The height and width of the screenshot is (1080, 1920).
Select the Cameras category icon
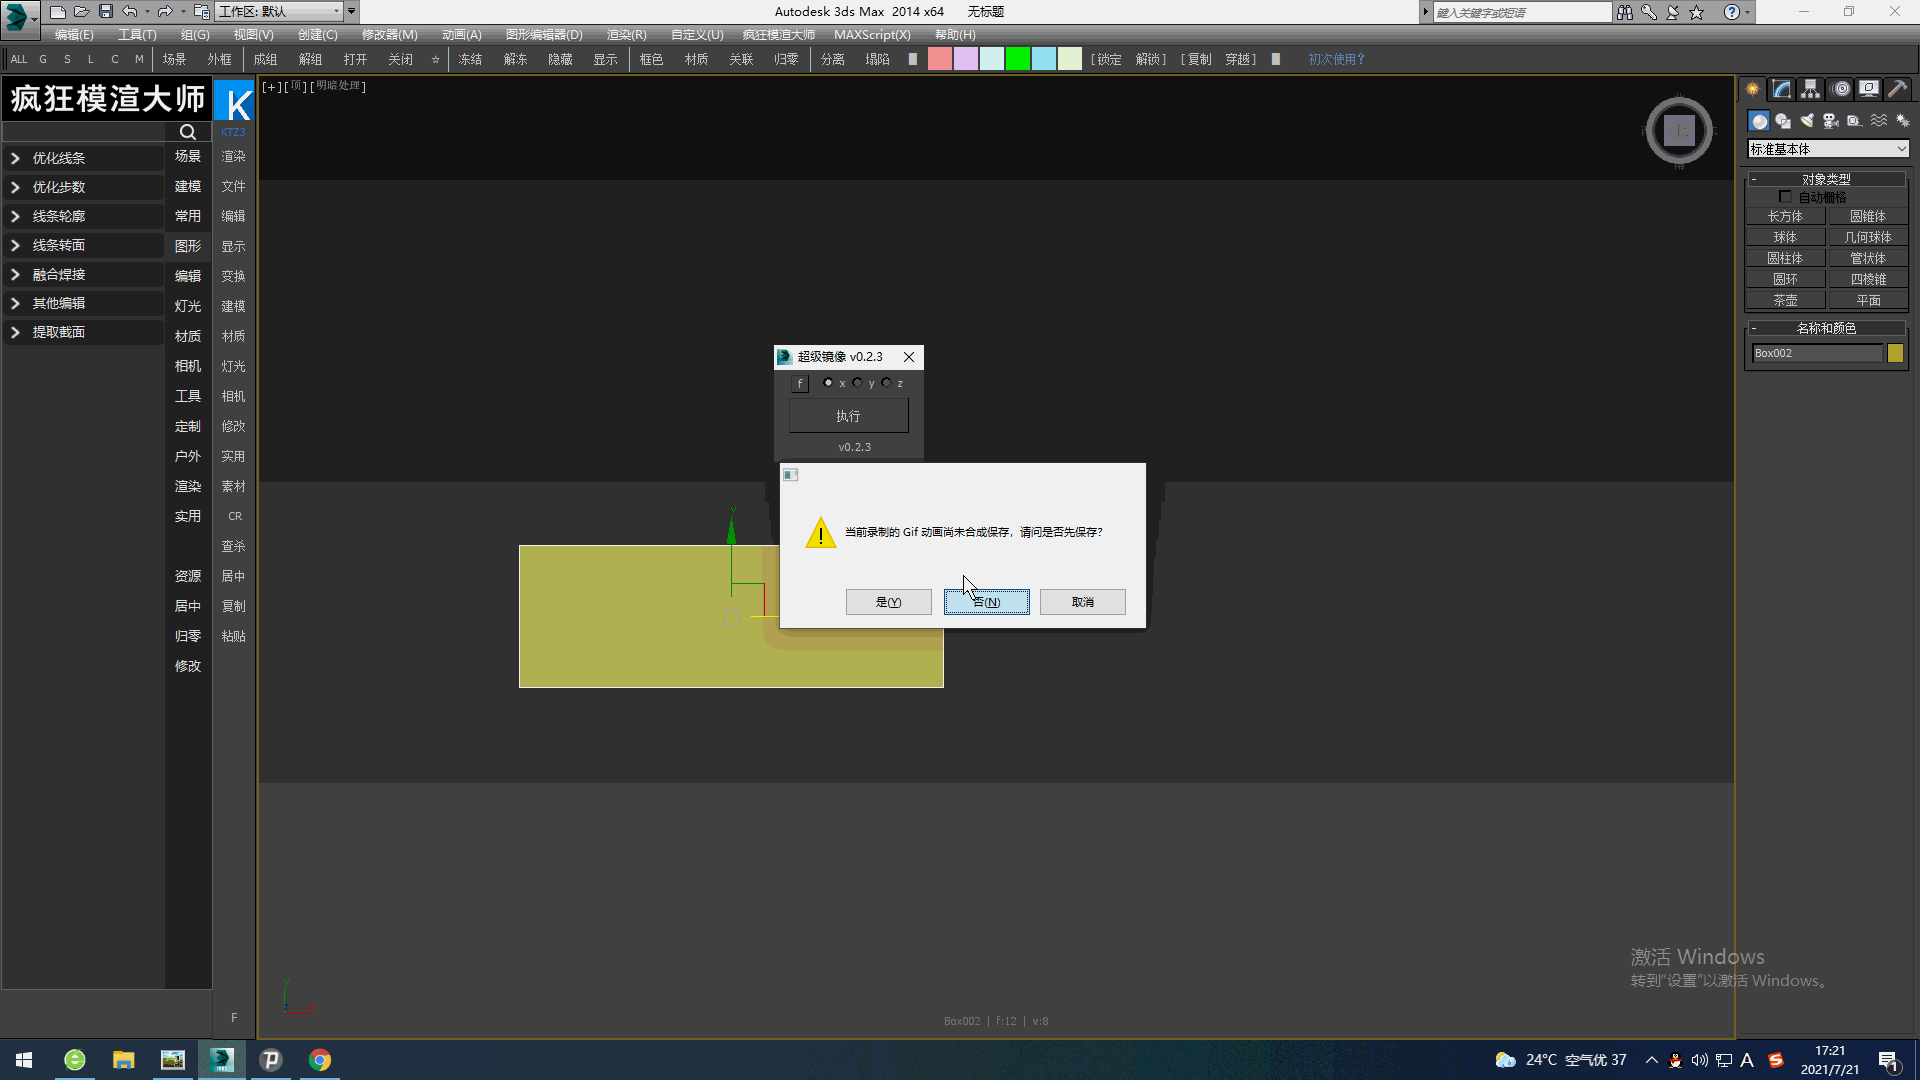[x=1831, y=121]
